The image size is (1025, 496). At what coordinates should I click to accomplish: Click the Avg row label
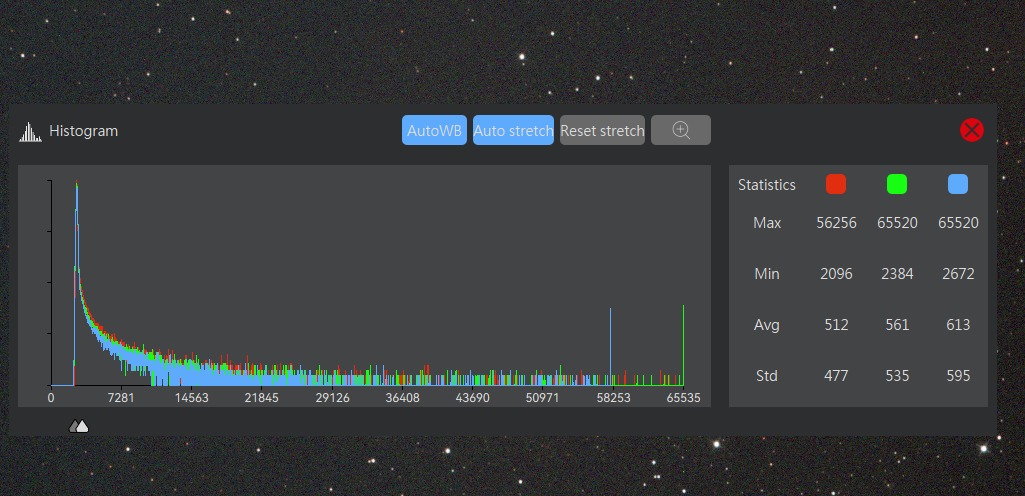pyautogui.click(x=767, y=325)
